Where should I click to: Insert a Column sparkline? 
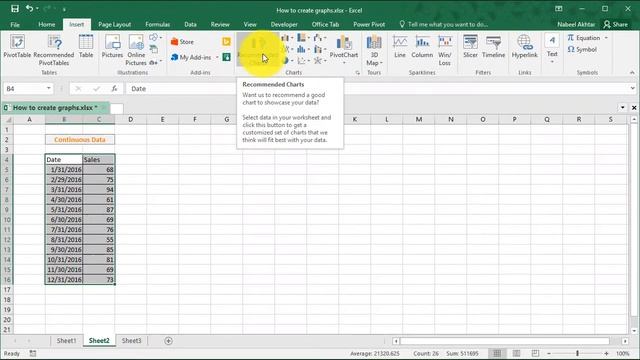422,46
